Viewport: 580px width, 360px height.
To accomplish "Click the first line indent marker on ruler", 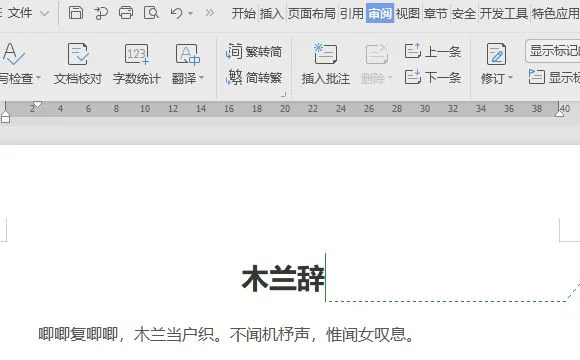I will pyautogui.click(x=37, y=104).
